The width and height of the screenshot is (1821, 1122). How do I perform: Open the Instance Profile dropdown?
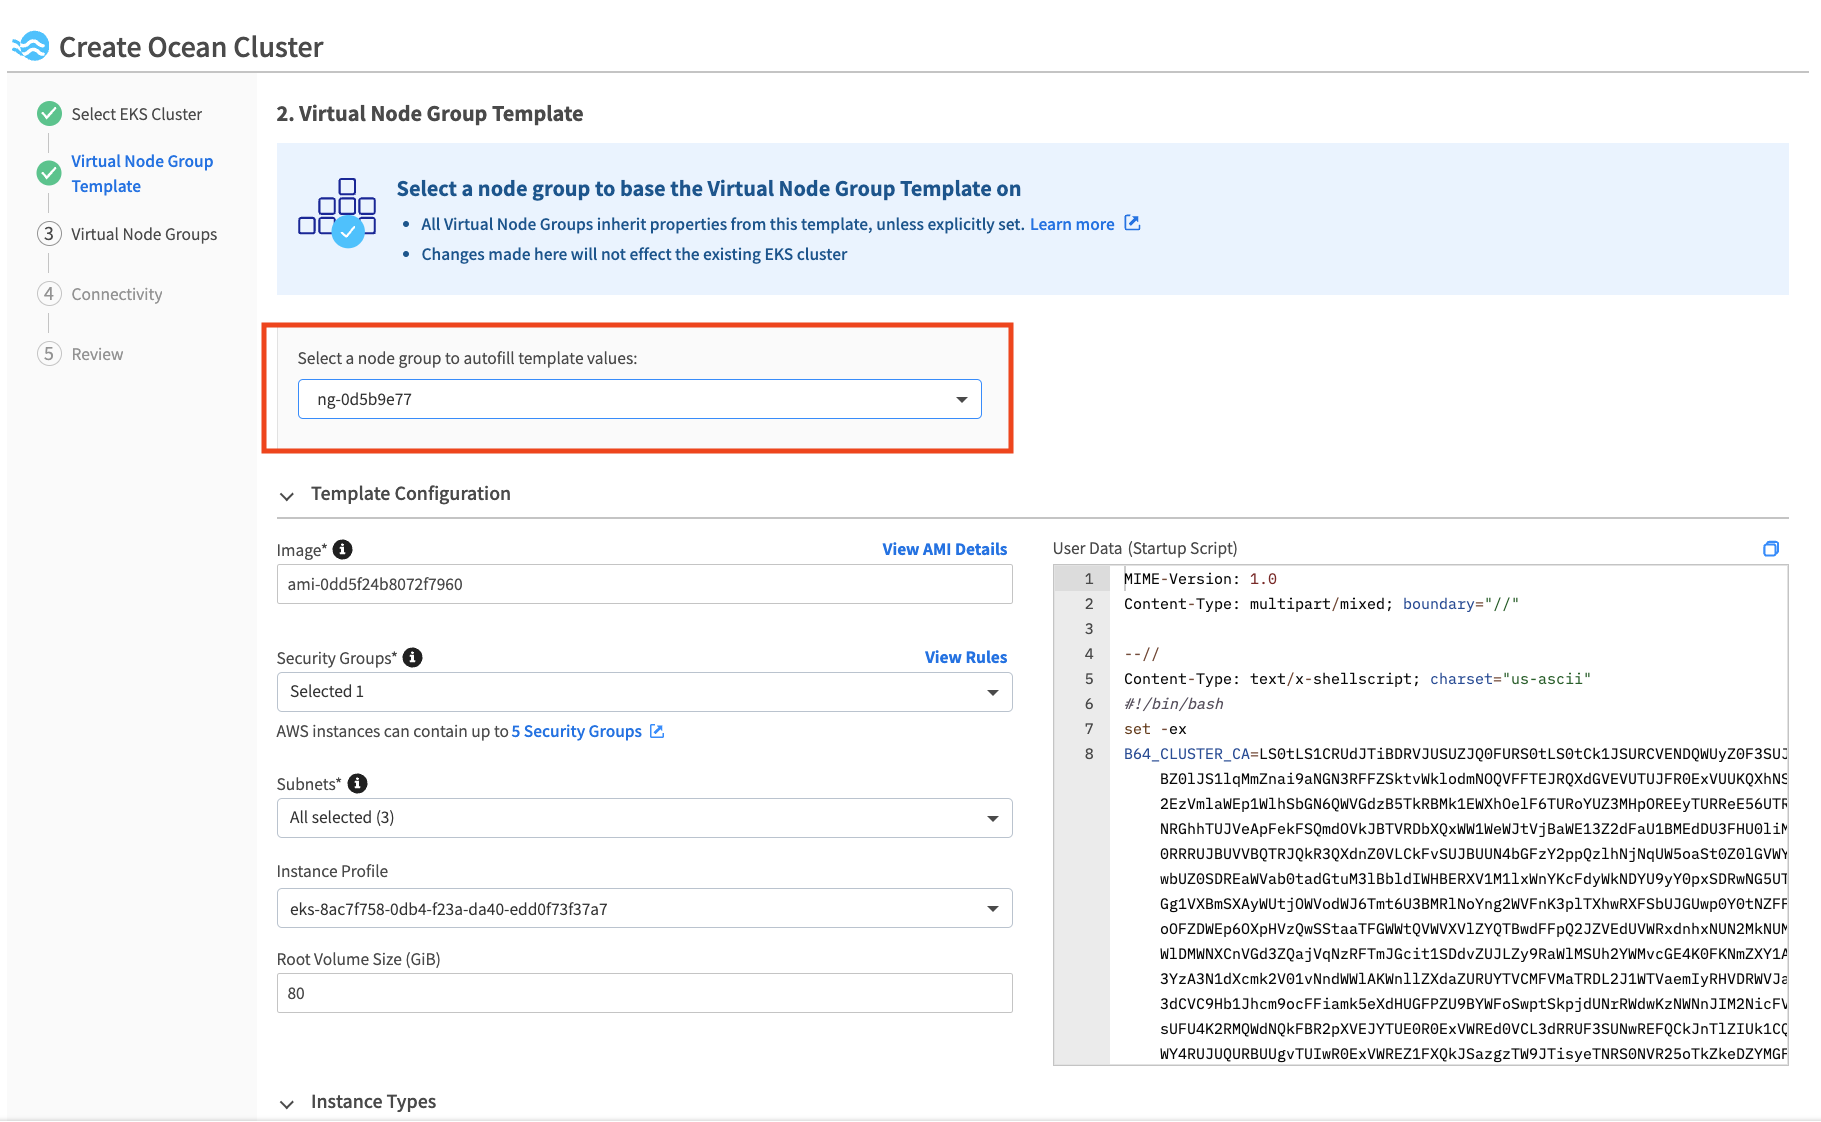click(x=644, y=908)
